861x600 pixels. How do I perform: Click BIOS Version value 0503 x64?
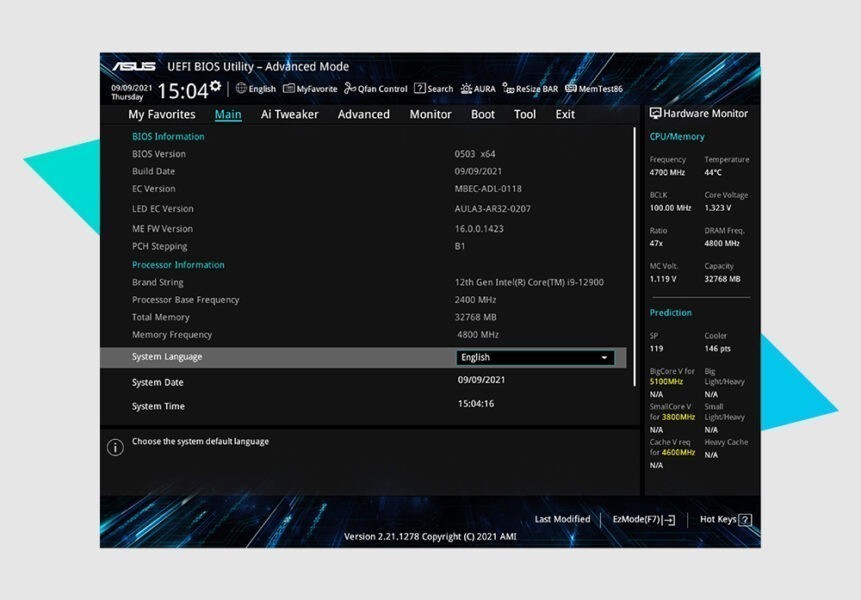(x=475, y=154)
